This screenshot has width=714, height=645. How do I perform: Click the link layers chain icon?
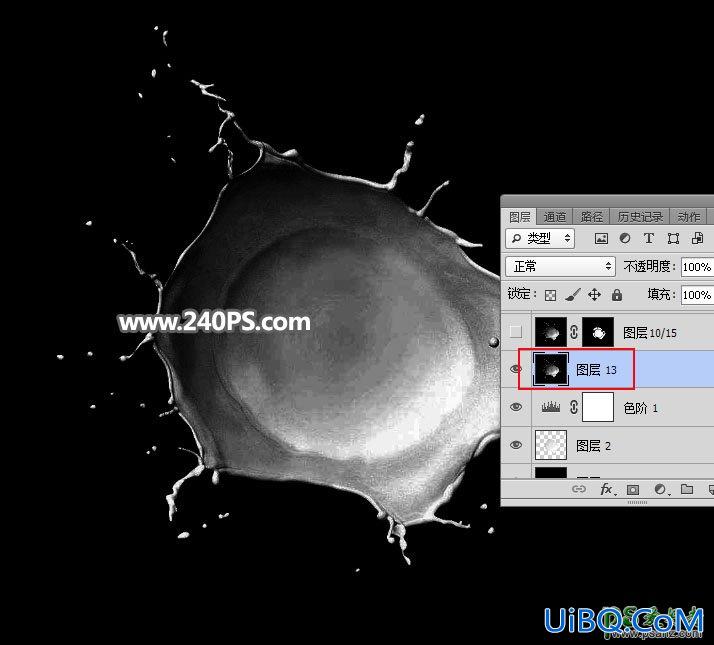click(x=578, y=489)
